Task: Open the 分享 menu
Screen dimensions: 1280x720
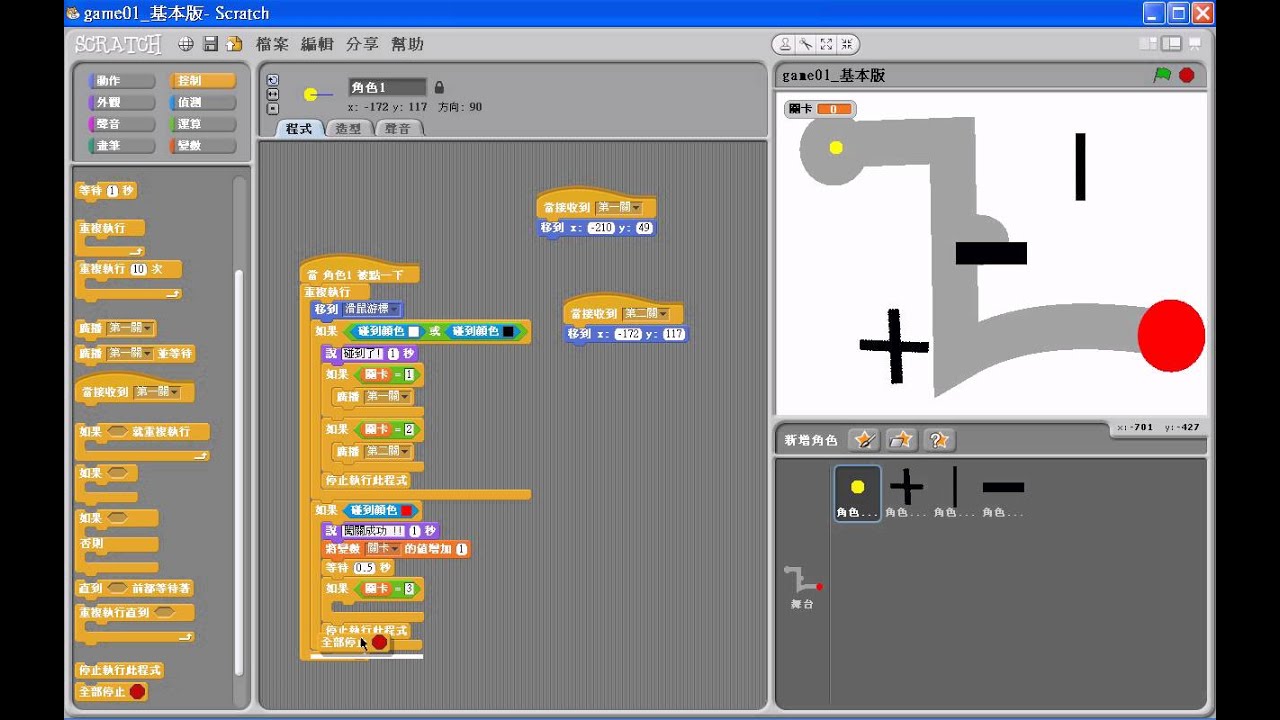Action: (362, 44)
